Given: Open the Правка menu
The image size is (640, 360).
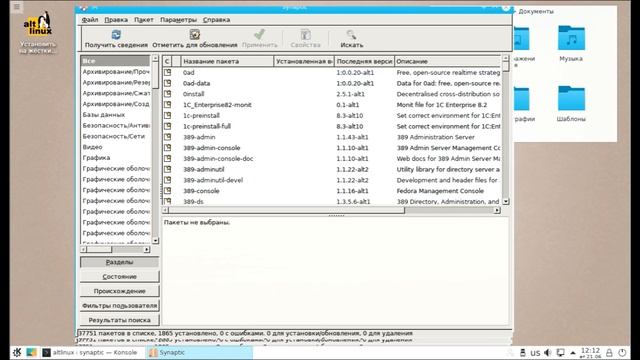Looking at the screenshot, I should 116,20.
